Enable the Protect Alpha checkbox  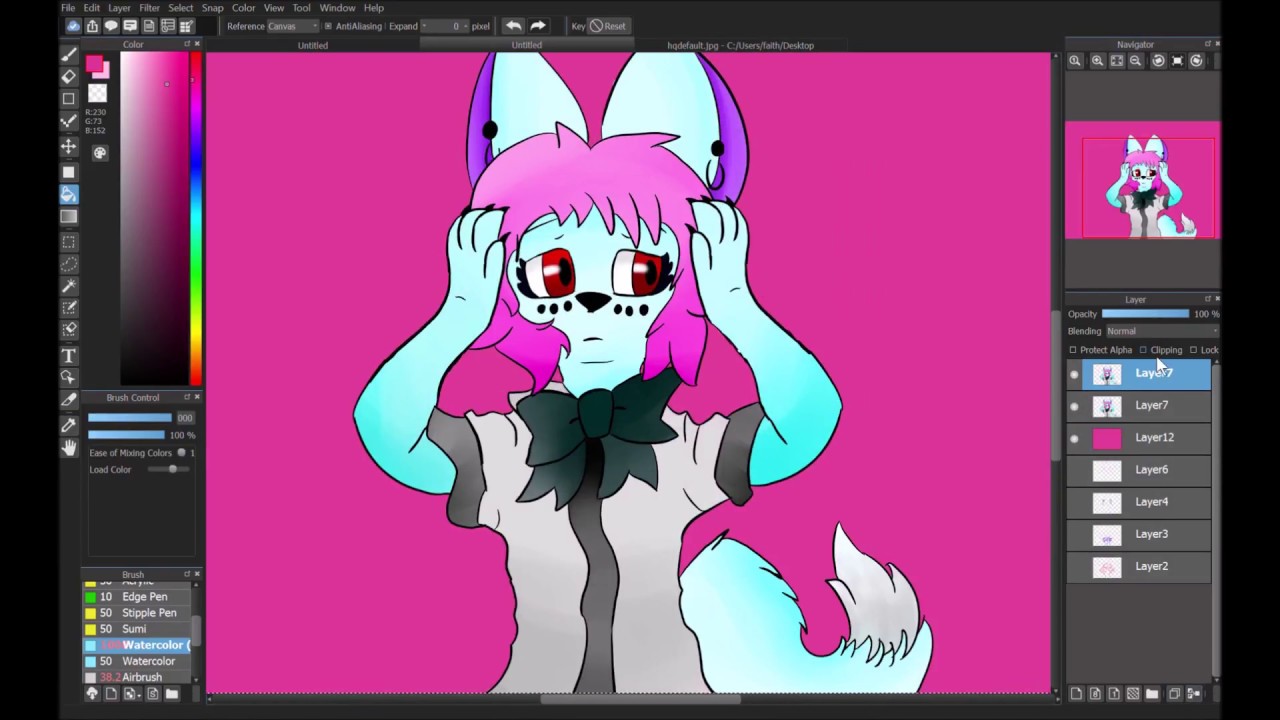1073,350
